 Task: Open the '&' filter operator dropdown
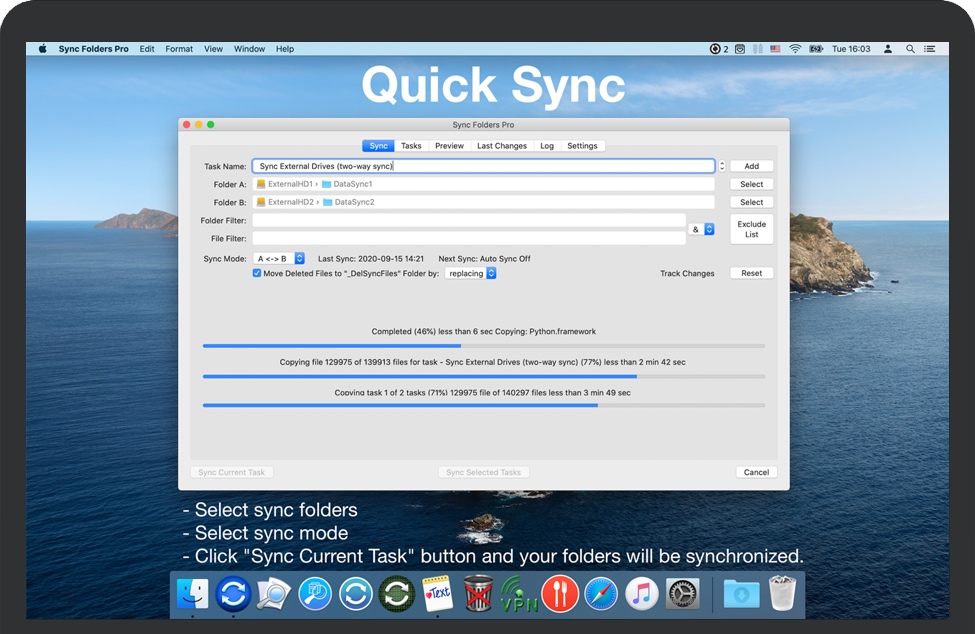pyautogui.click(x=702, y=229)
